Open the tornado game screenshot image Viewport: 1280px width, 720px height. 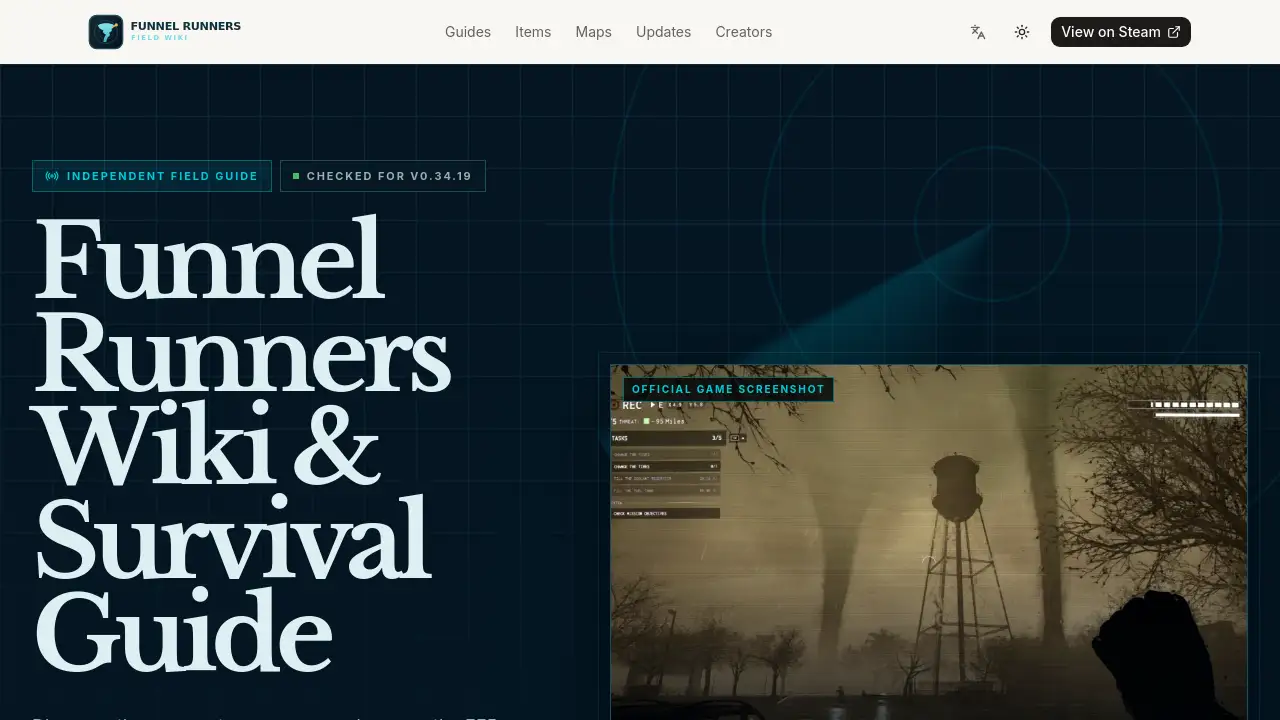coord(929,542)
